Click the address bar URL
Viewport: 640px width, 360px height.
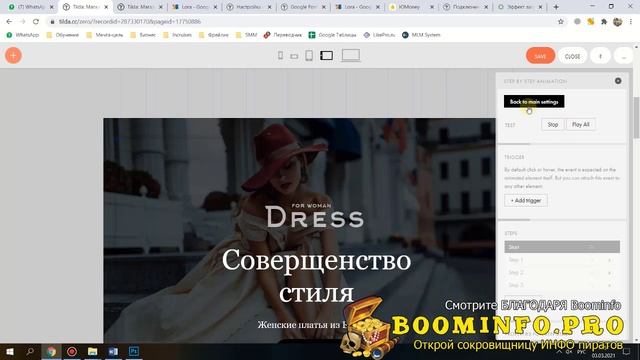pos(129,22)
